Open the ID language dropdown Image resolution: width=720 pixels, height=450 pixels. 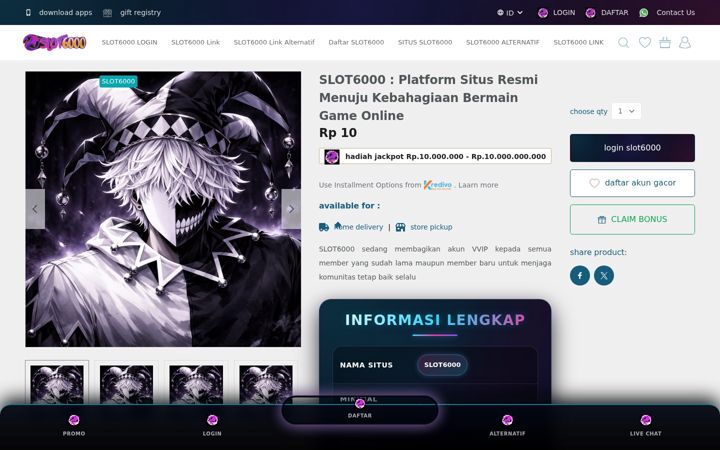(x=510, y=13)
